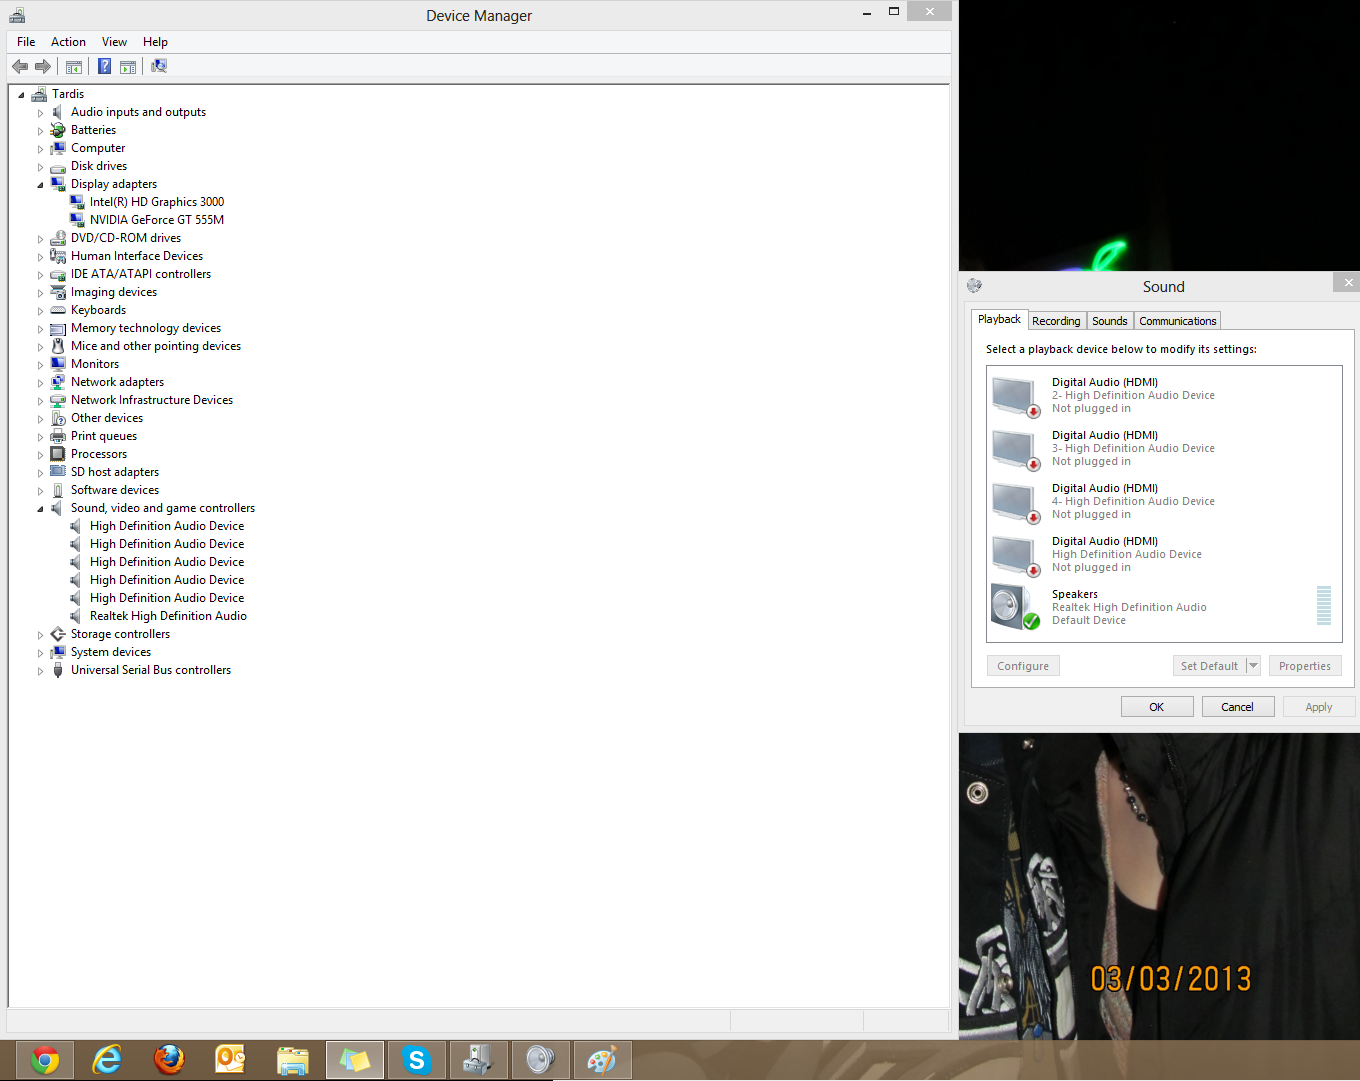Select Digital Audio (HDMI) 3- High Definition Audio Device

click(1164, 448)
